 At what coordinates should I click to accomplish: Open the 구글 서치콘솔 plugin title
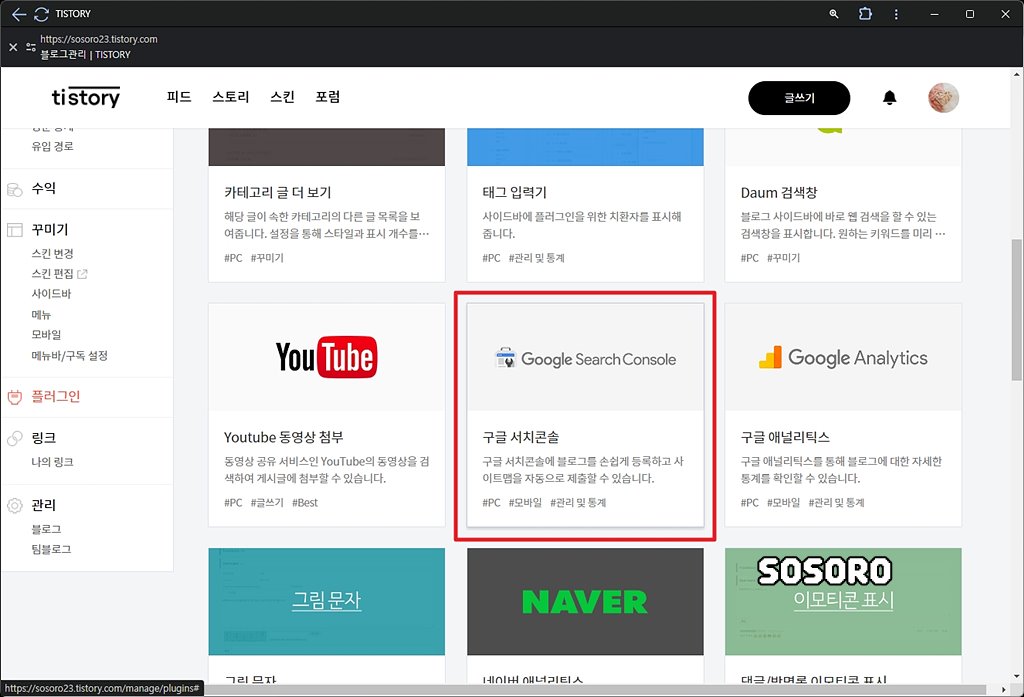click(520, 437)
